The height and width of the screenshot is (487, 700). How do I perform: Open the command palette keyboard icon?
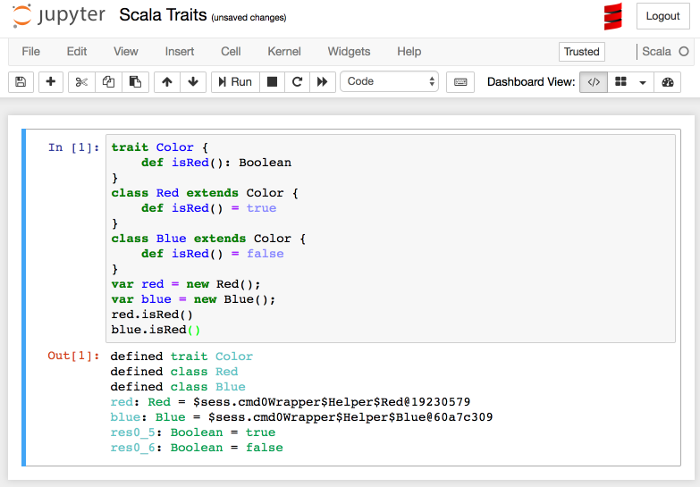[x=460, y=82]
